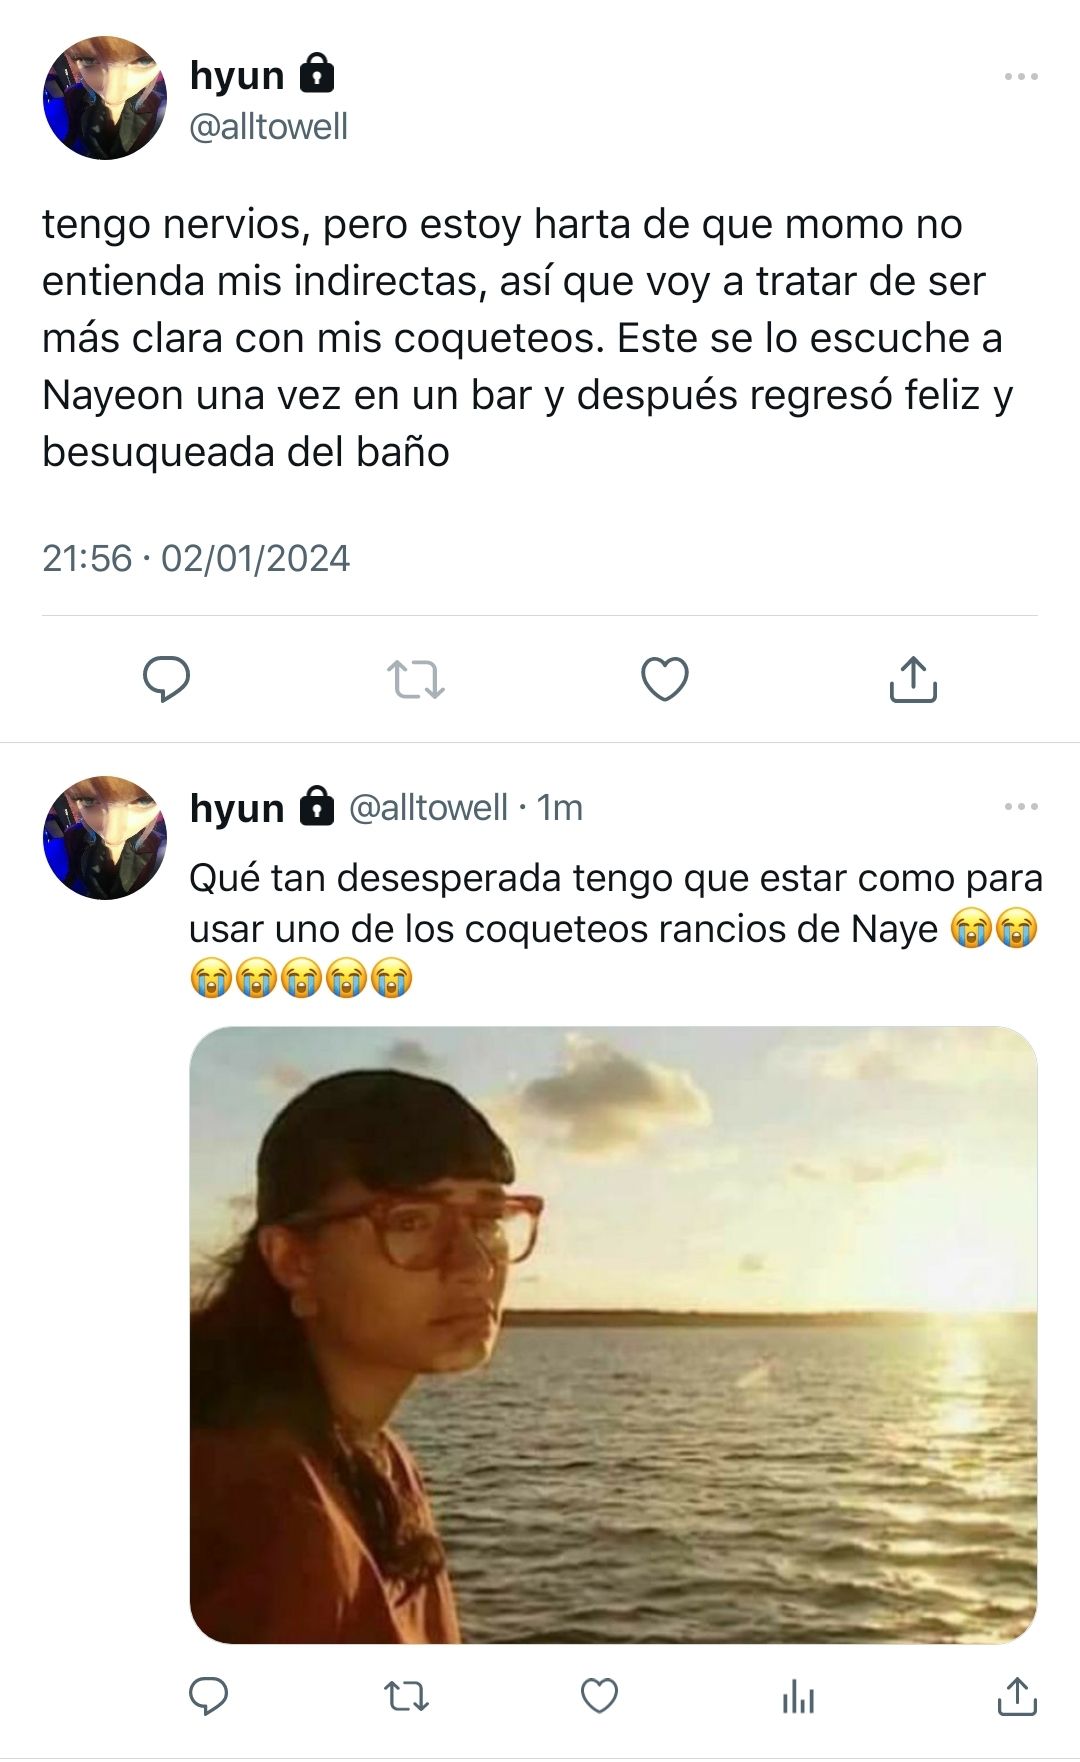
Task: Tap the hyun display name in top tweet
Action: 237,76
